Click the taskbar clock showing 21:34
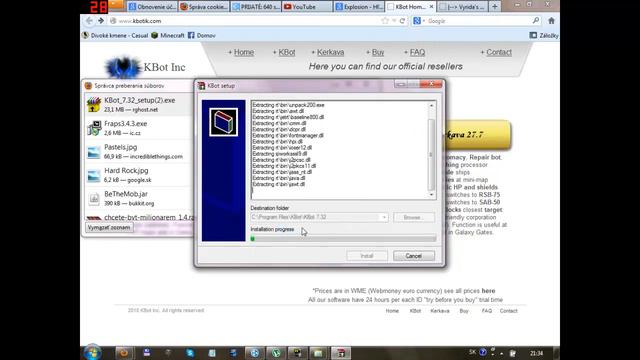The width and height of the screenshot is (640, 360). click(536, 353)
